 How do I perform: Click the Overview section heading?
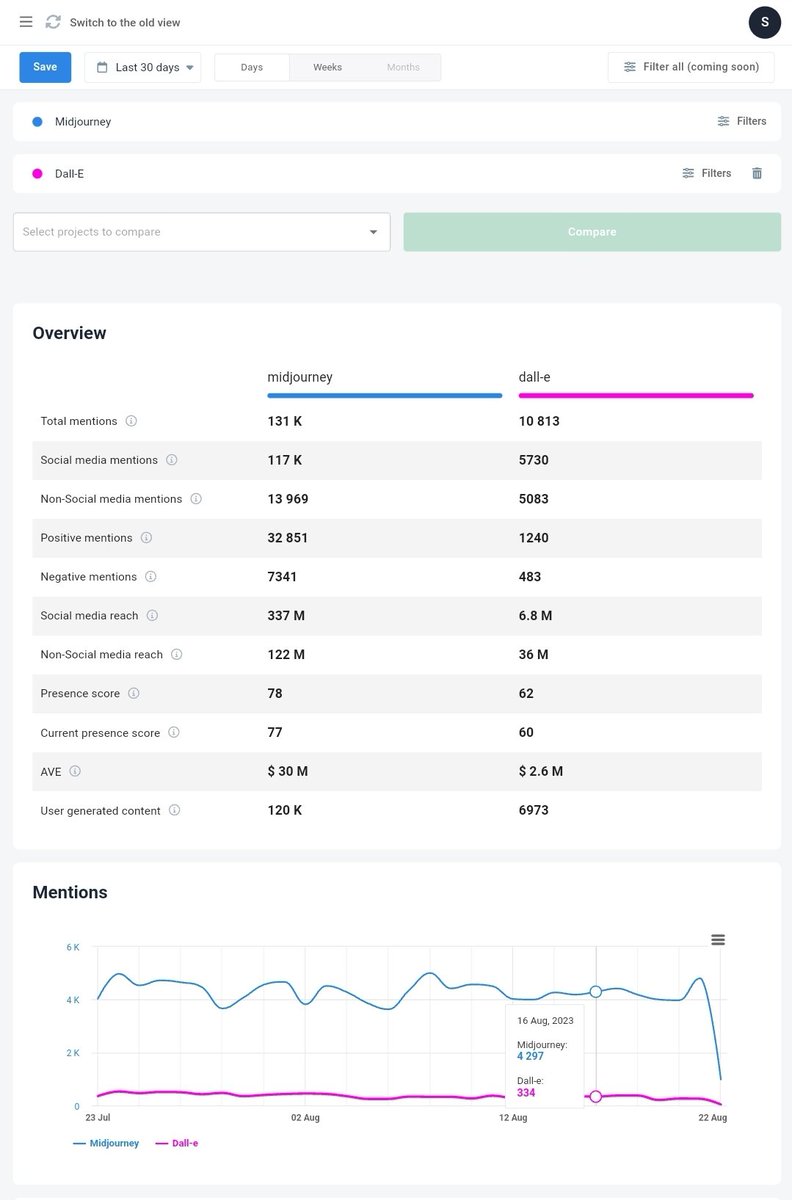(x=69, y=333)
